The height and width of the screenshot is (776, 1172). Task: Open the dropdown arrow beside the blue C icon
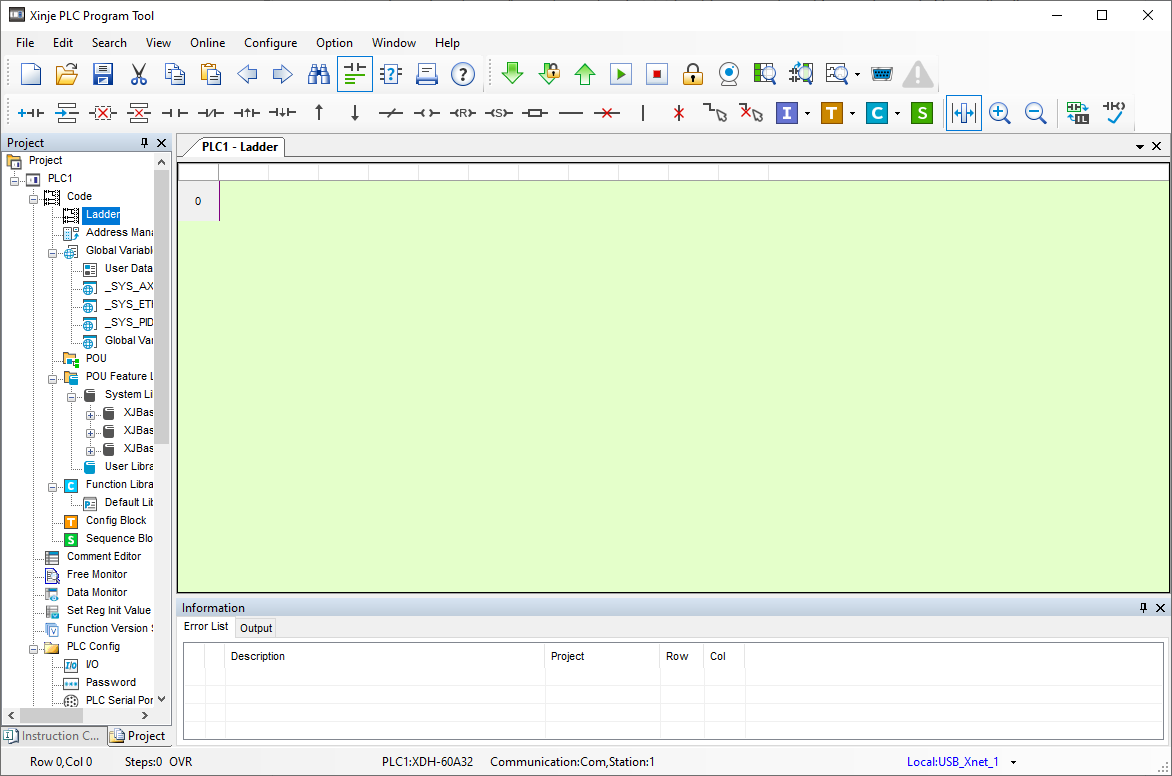coord(897,114)
